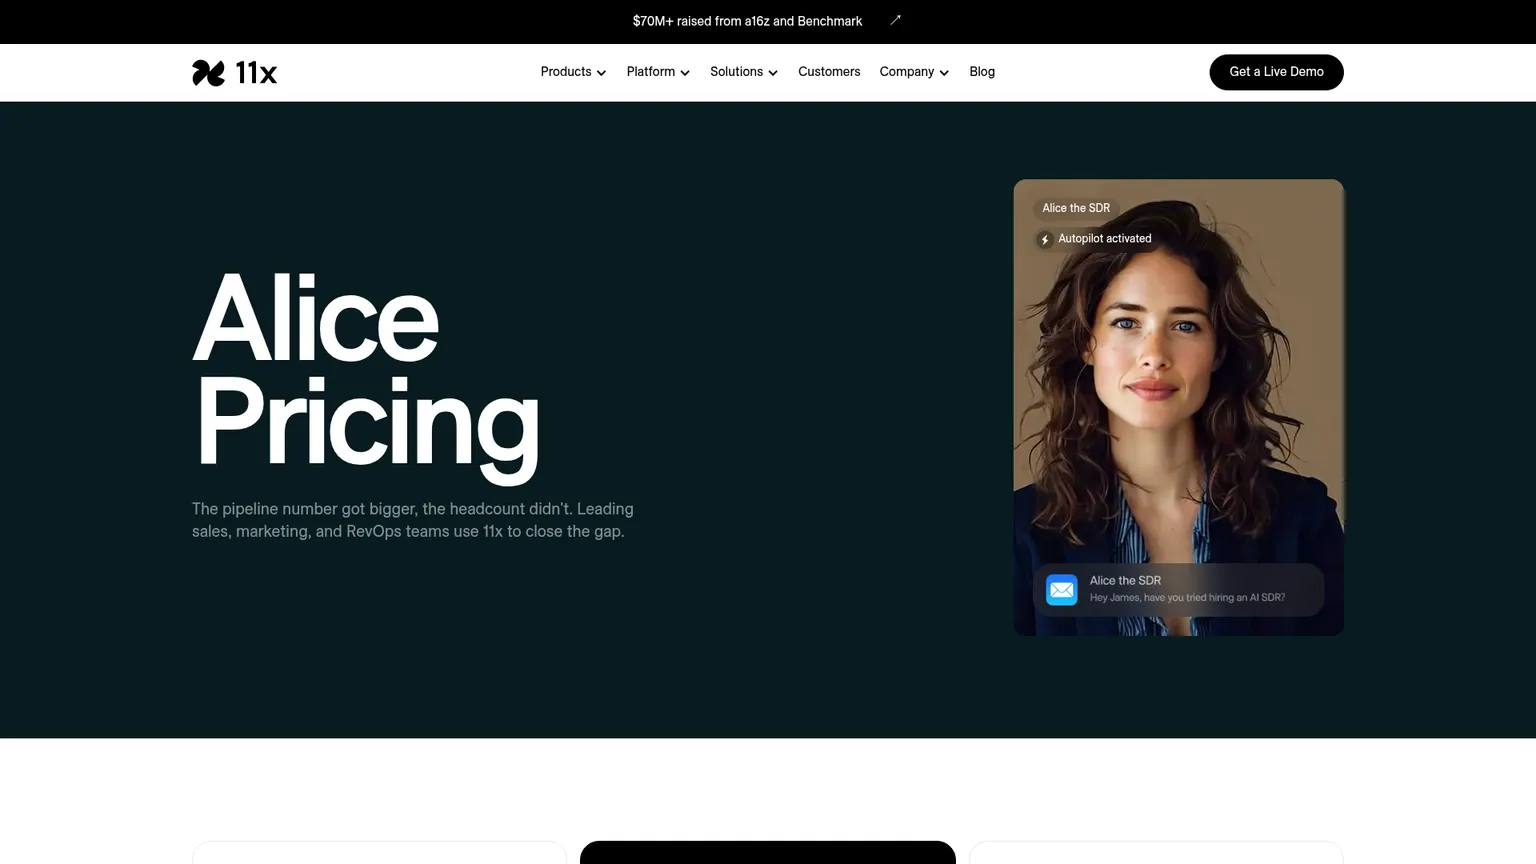This screenshot has width=1536, height=864.
Task: Click the mail icon in Alice's message
Action: coord(1061,589)
